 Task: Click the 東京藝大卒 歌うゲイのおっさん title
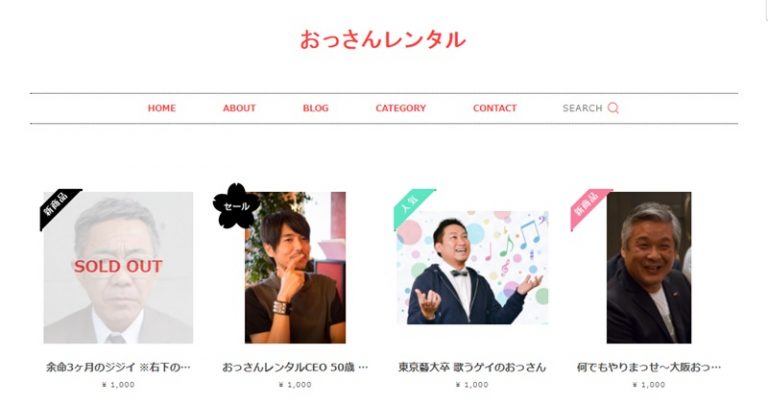tap(472, 367)
